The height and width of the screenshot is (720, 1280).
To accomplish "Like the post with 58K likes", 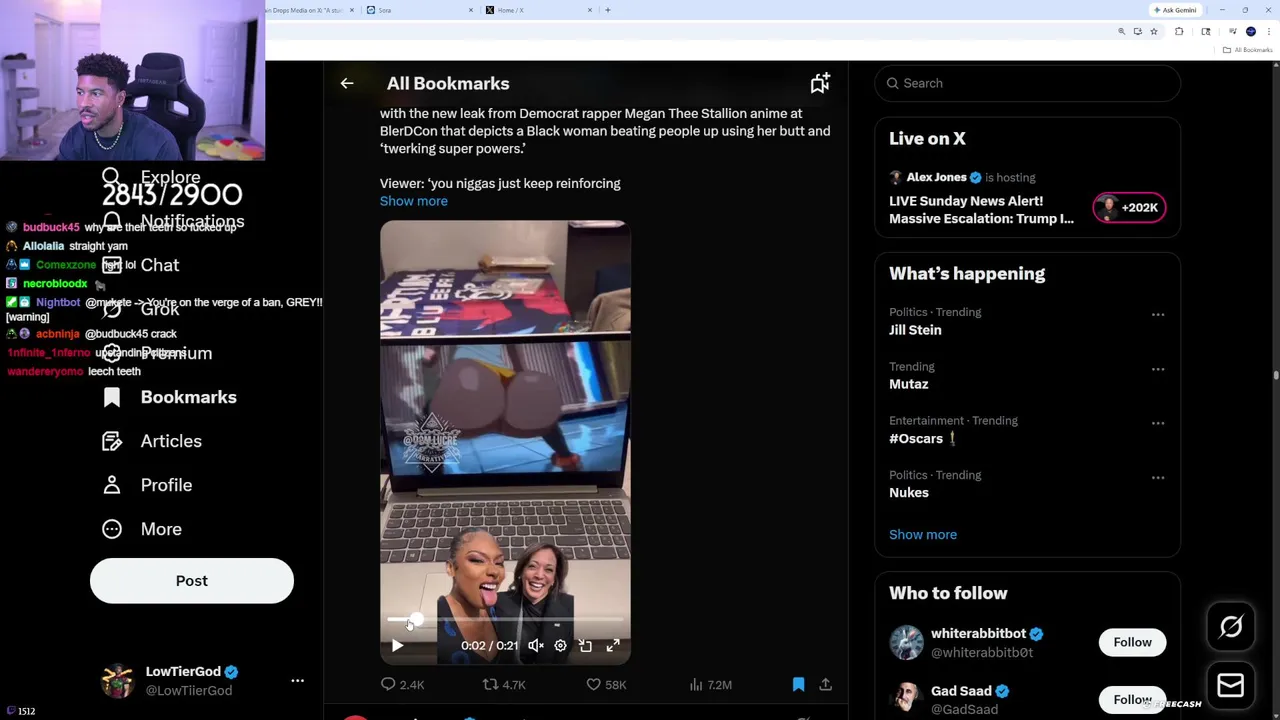I will point(606,685).
